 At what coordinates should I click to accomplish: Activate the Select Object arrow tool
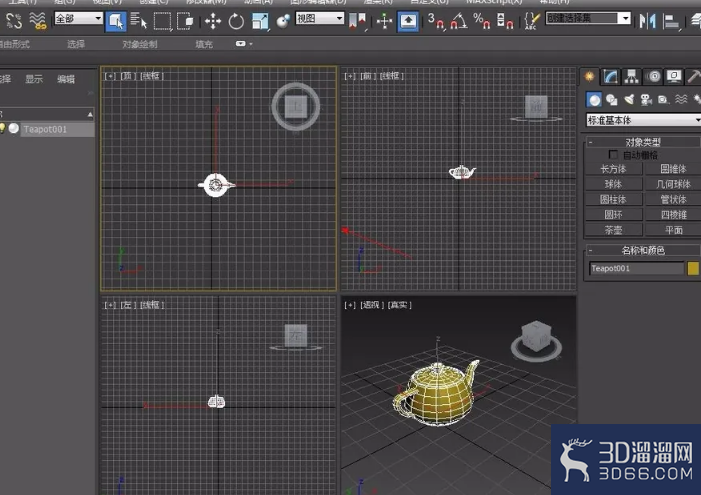point(116,21)
